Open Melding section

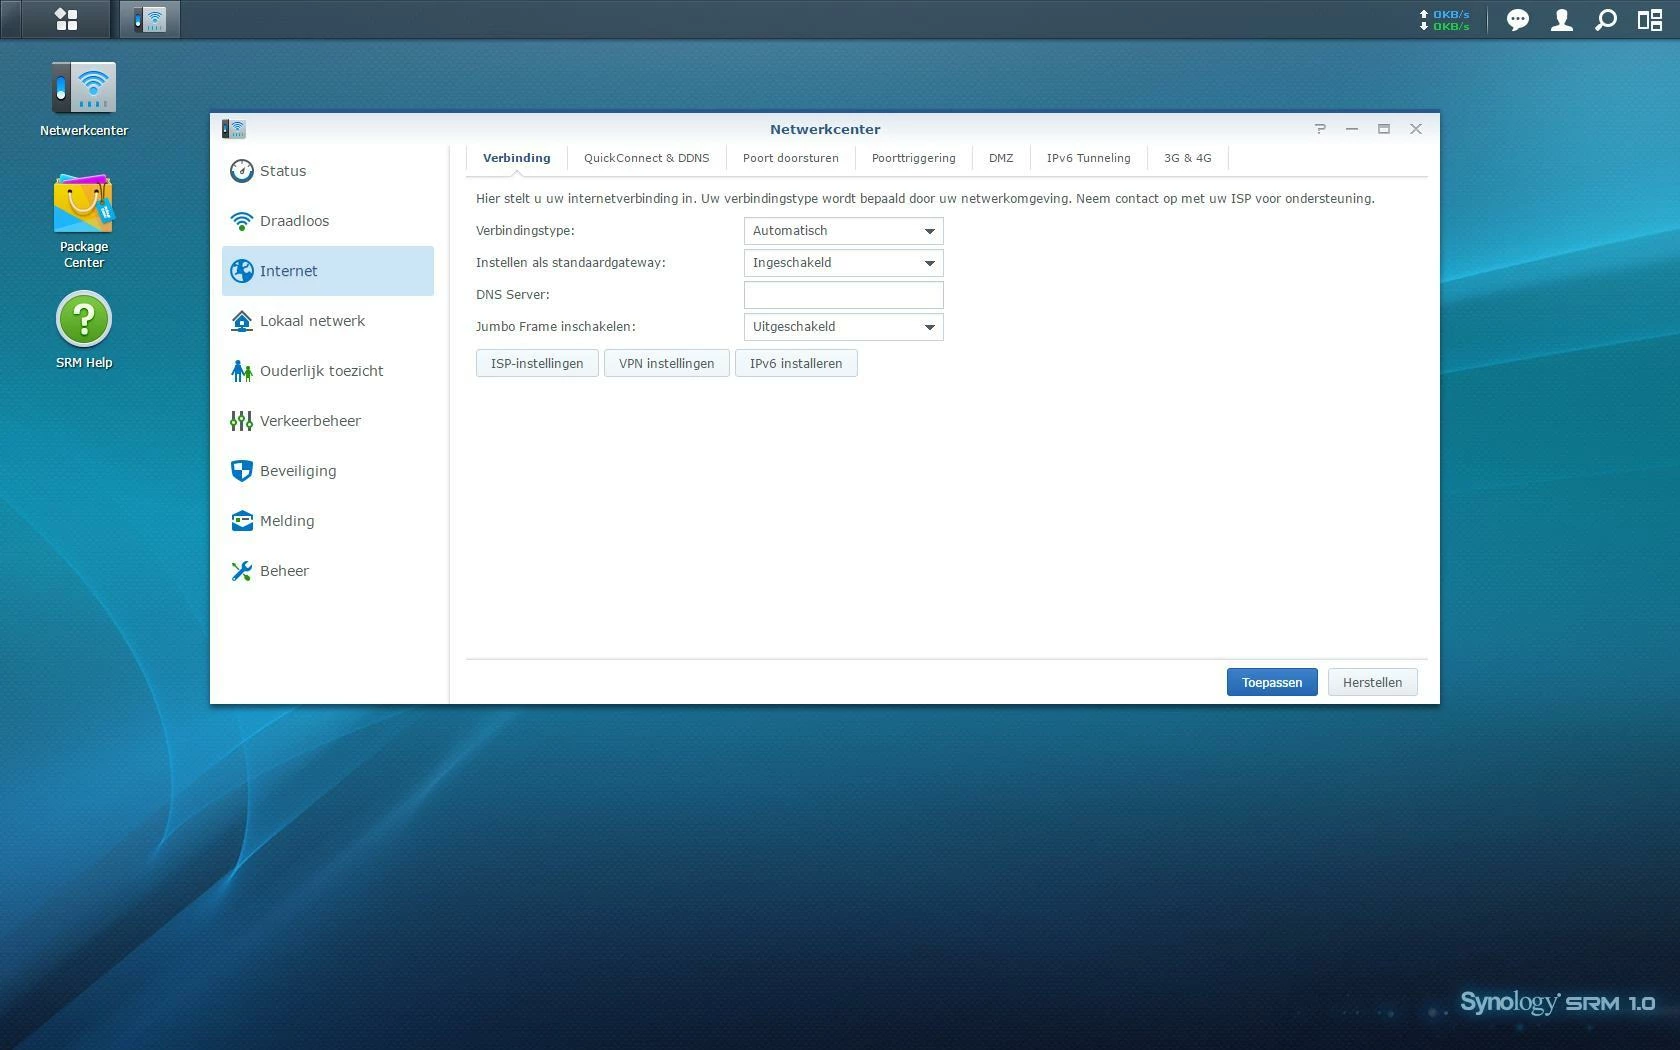pos(328,521)
